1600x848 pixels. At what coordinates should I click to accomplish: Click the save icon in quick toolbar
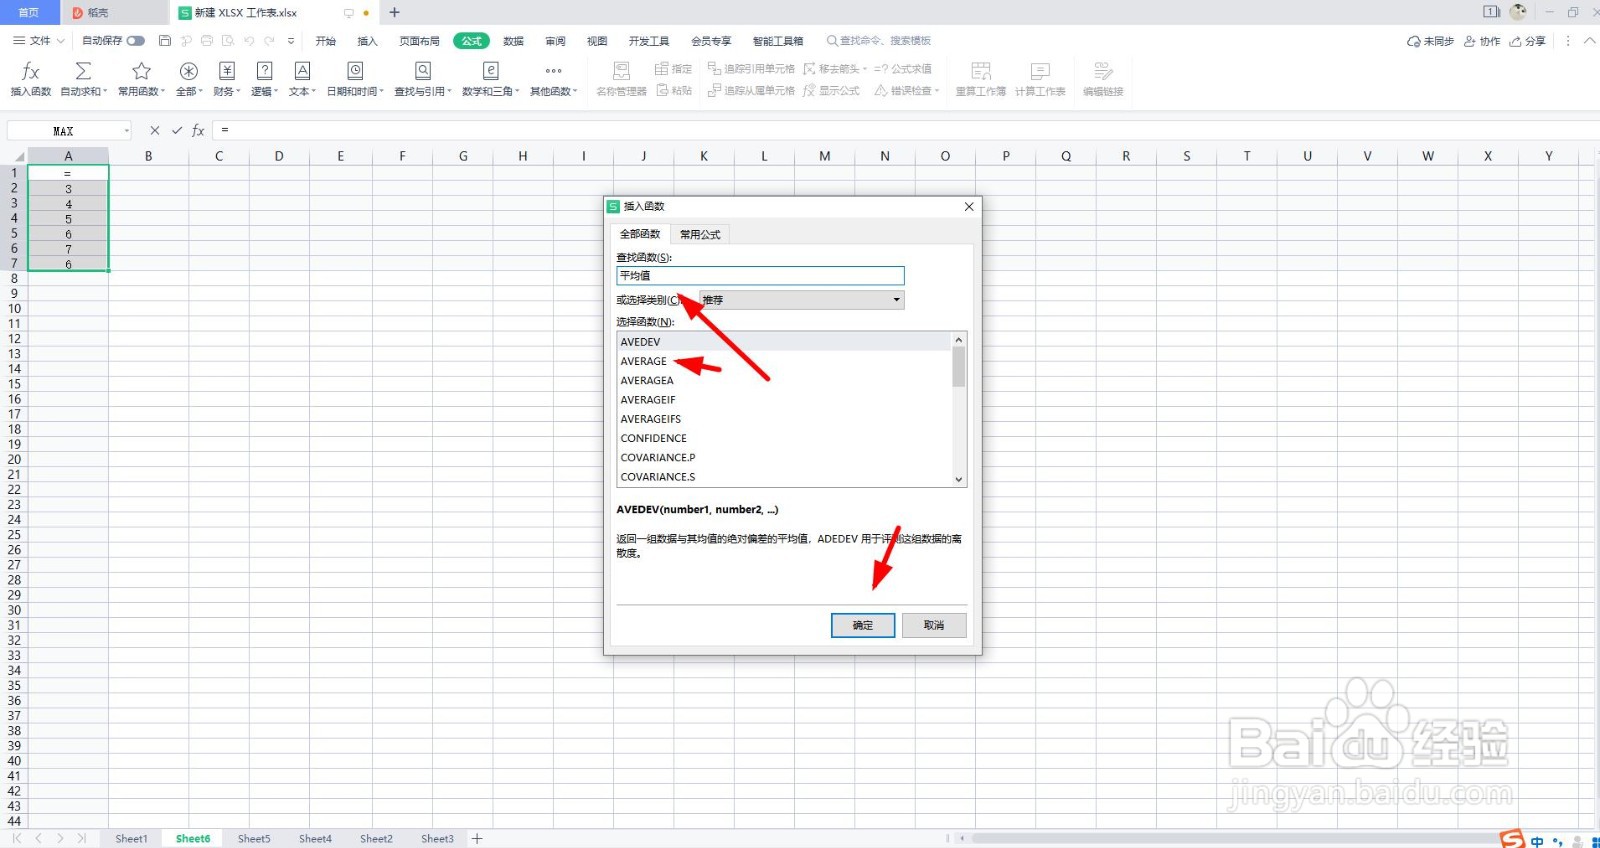[165, 41]
